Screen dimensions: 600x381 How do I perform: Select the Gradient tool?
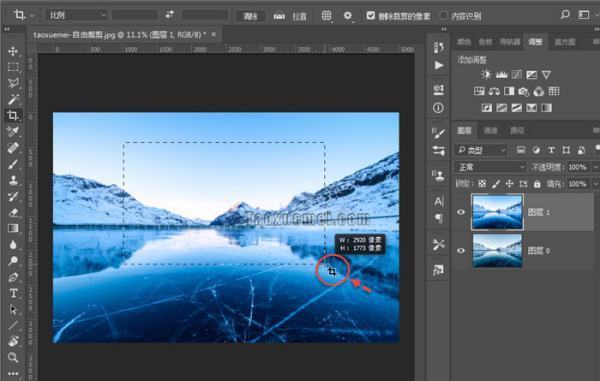pos(13,228)
